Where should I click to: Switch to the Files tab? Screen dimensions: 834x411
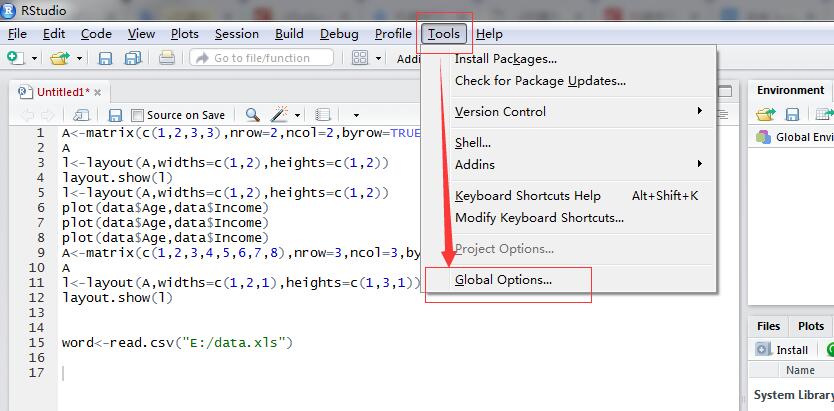pos(769,326)
